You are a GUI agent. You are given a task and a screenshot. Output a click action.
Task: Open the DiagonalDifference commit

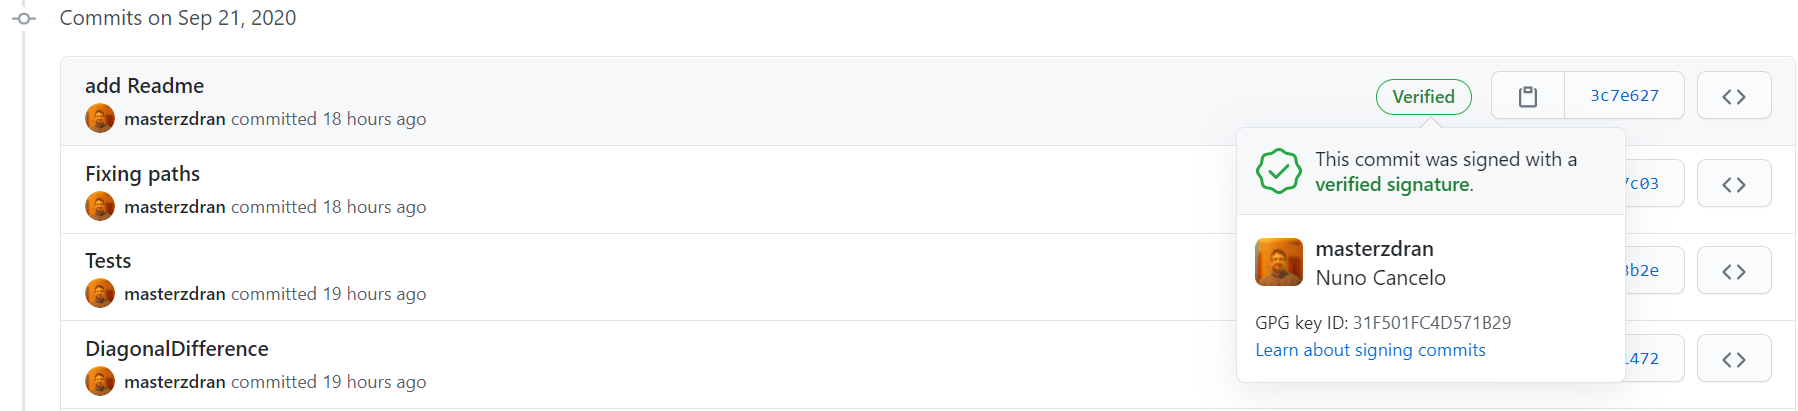[x=177, y=349]
